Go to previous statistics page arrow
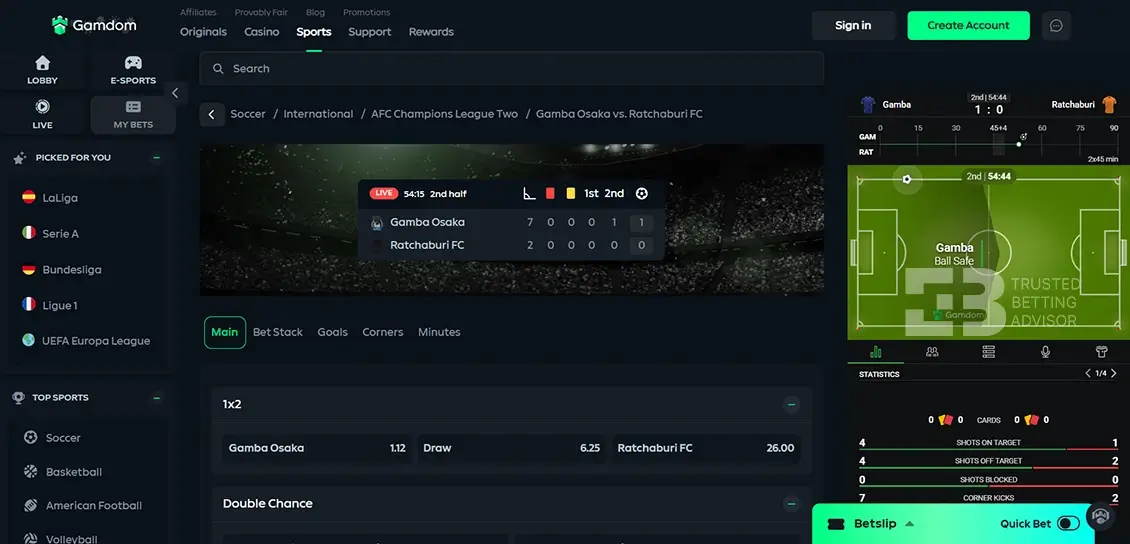 [x=1088, y=373]
